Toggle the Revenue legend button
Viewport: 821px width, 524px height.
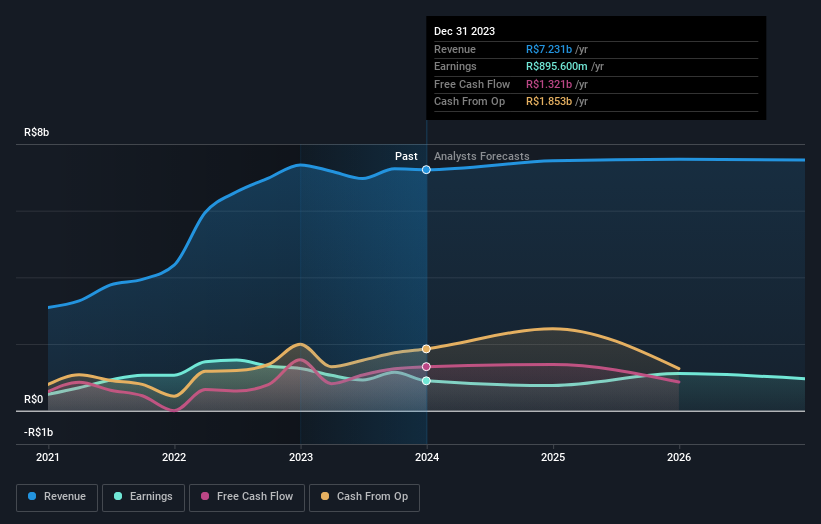(57, 497)
